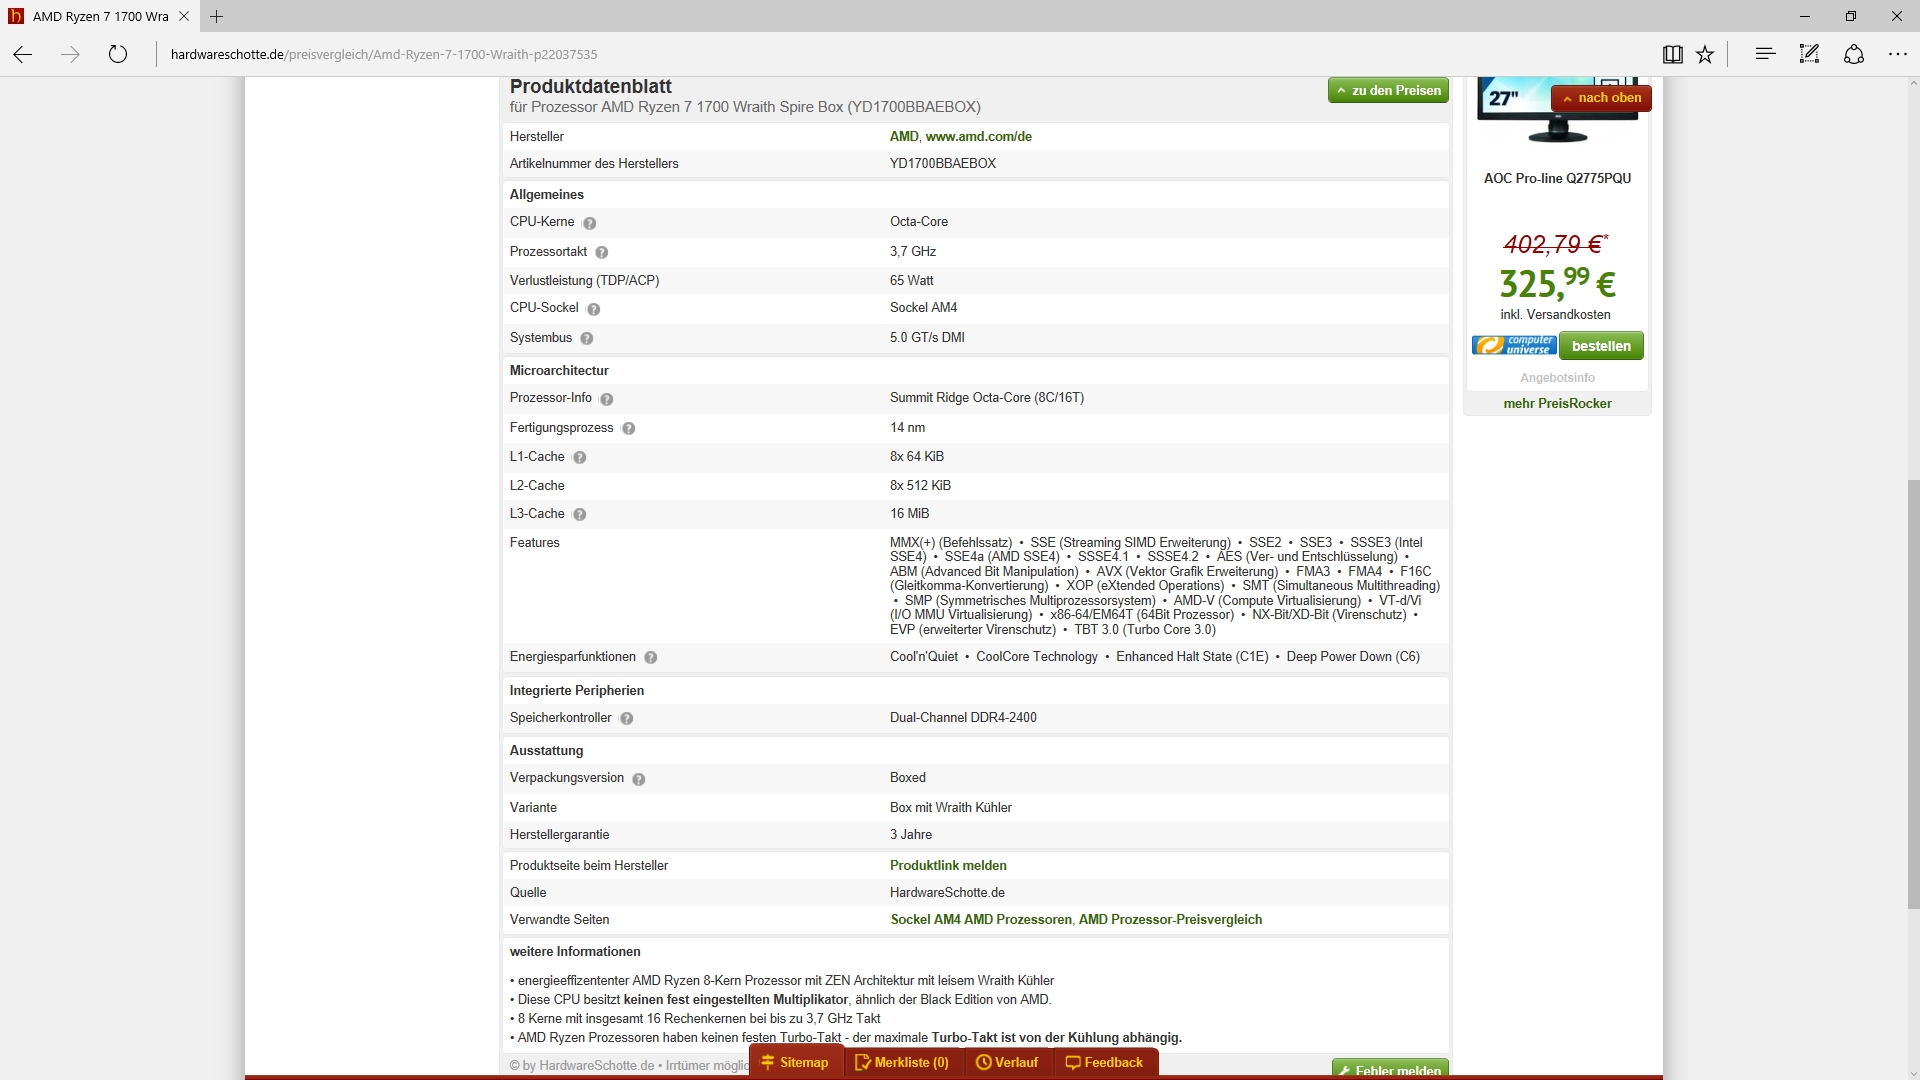Open 'mehr PreisRocker' link
Screen dimensions: 1920x1080
coord(1557,403)
